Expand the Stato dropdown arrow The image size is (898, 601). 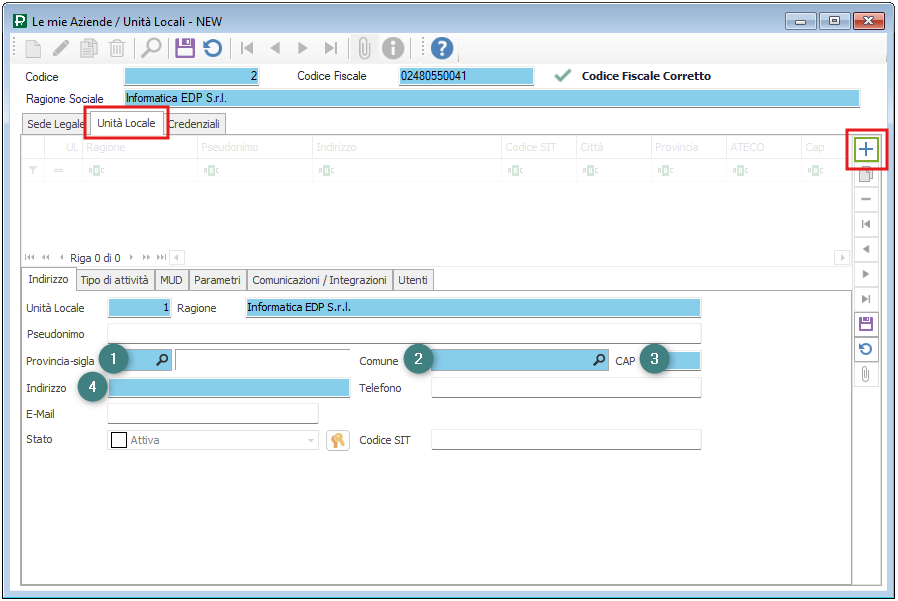click(311, 440)
